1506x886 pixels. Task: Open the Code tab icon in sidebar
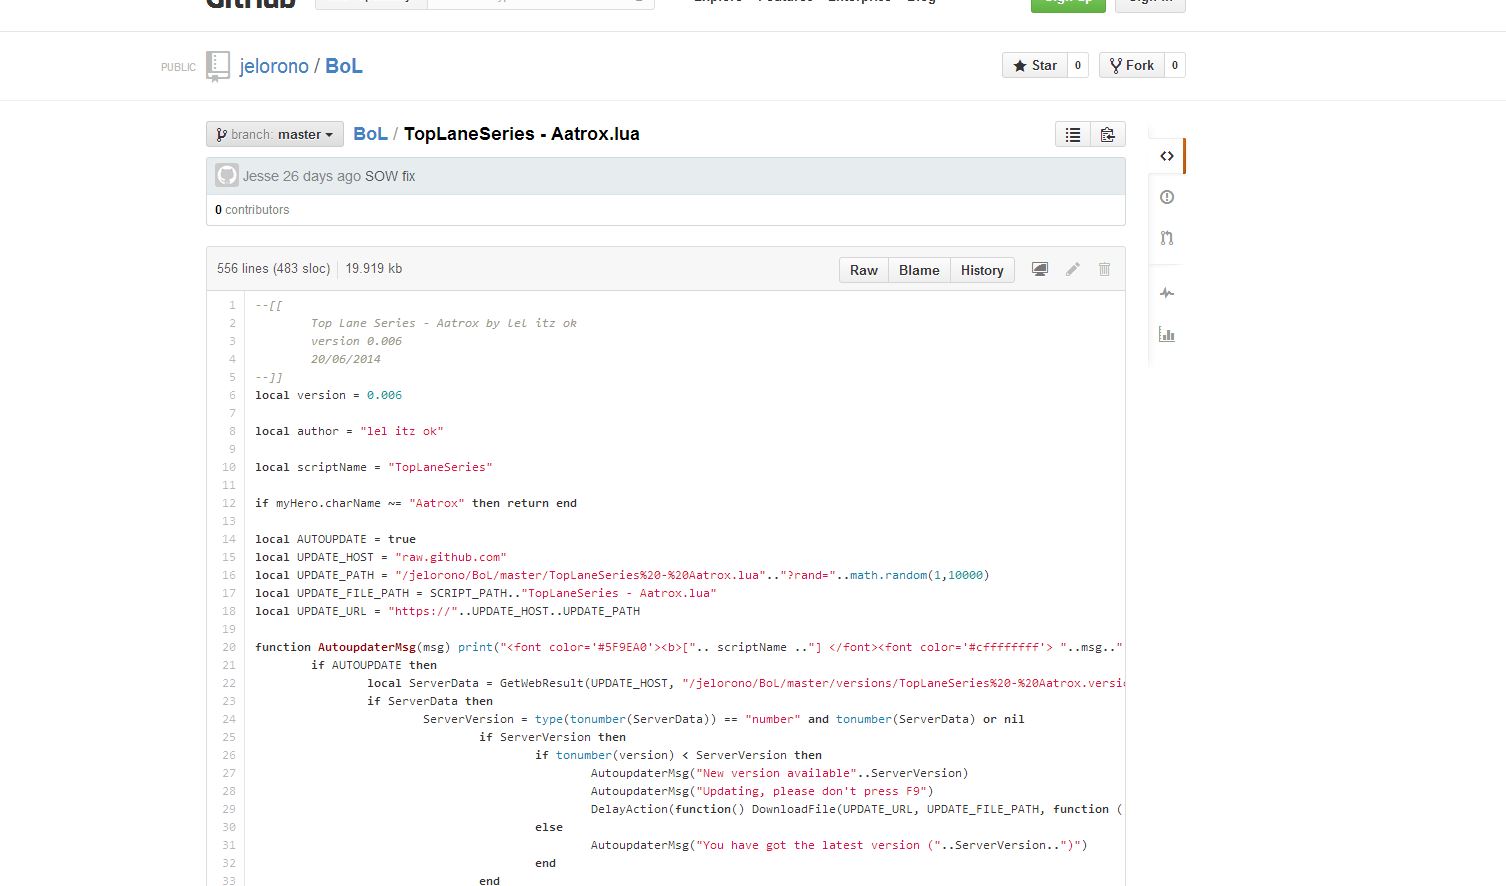click(1167, 156)
